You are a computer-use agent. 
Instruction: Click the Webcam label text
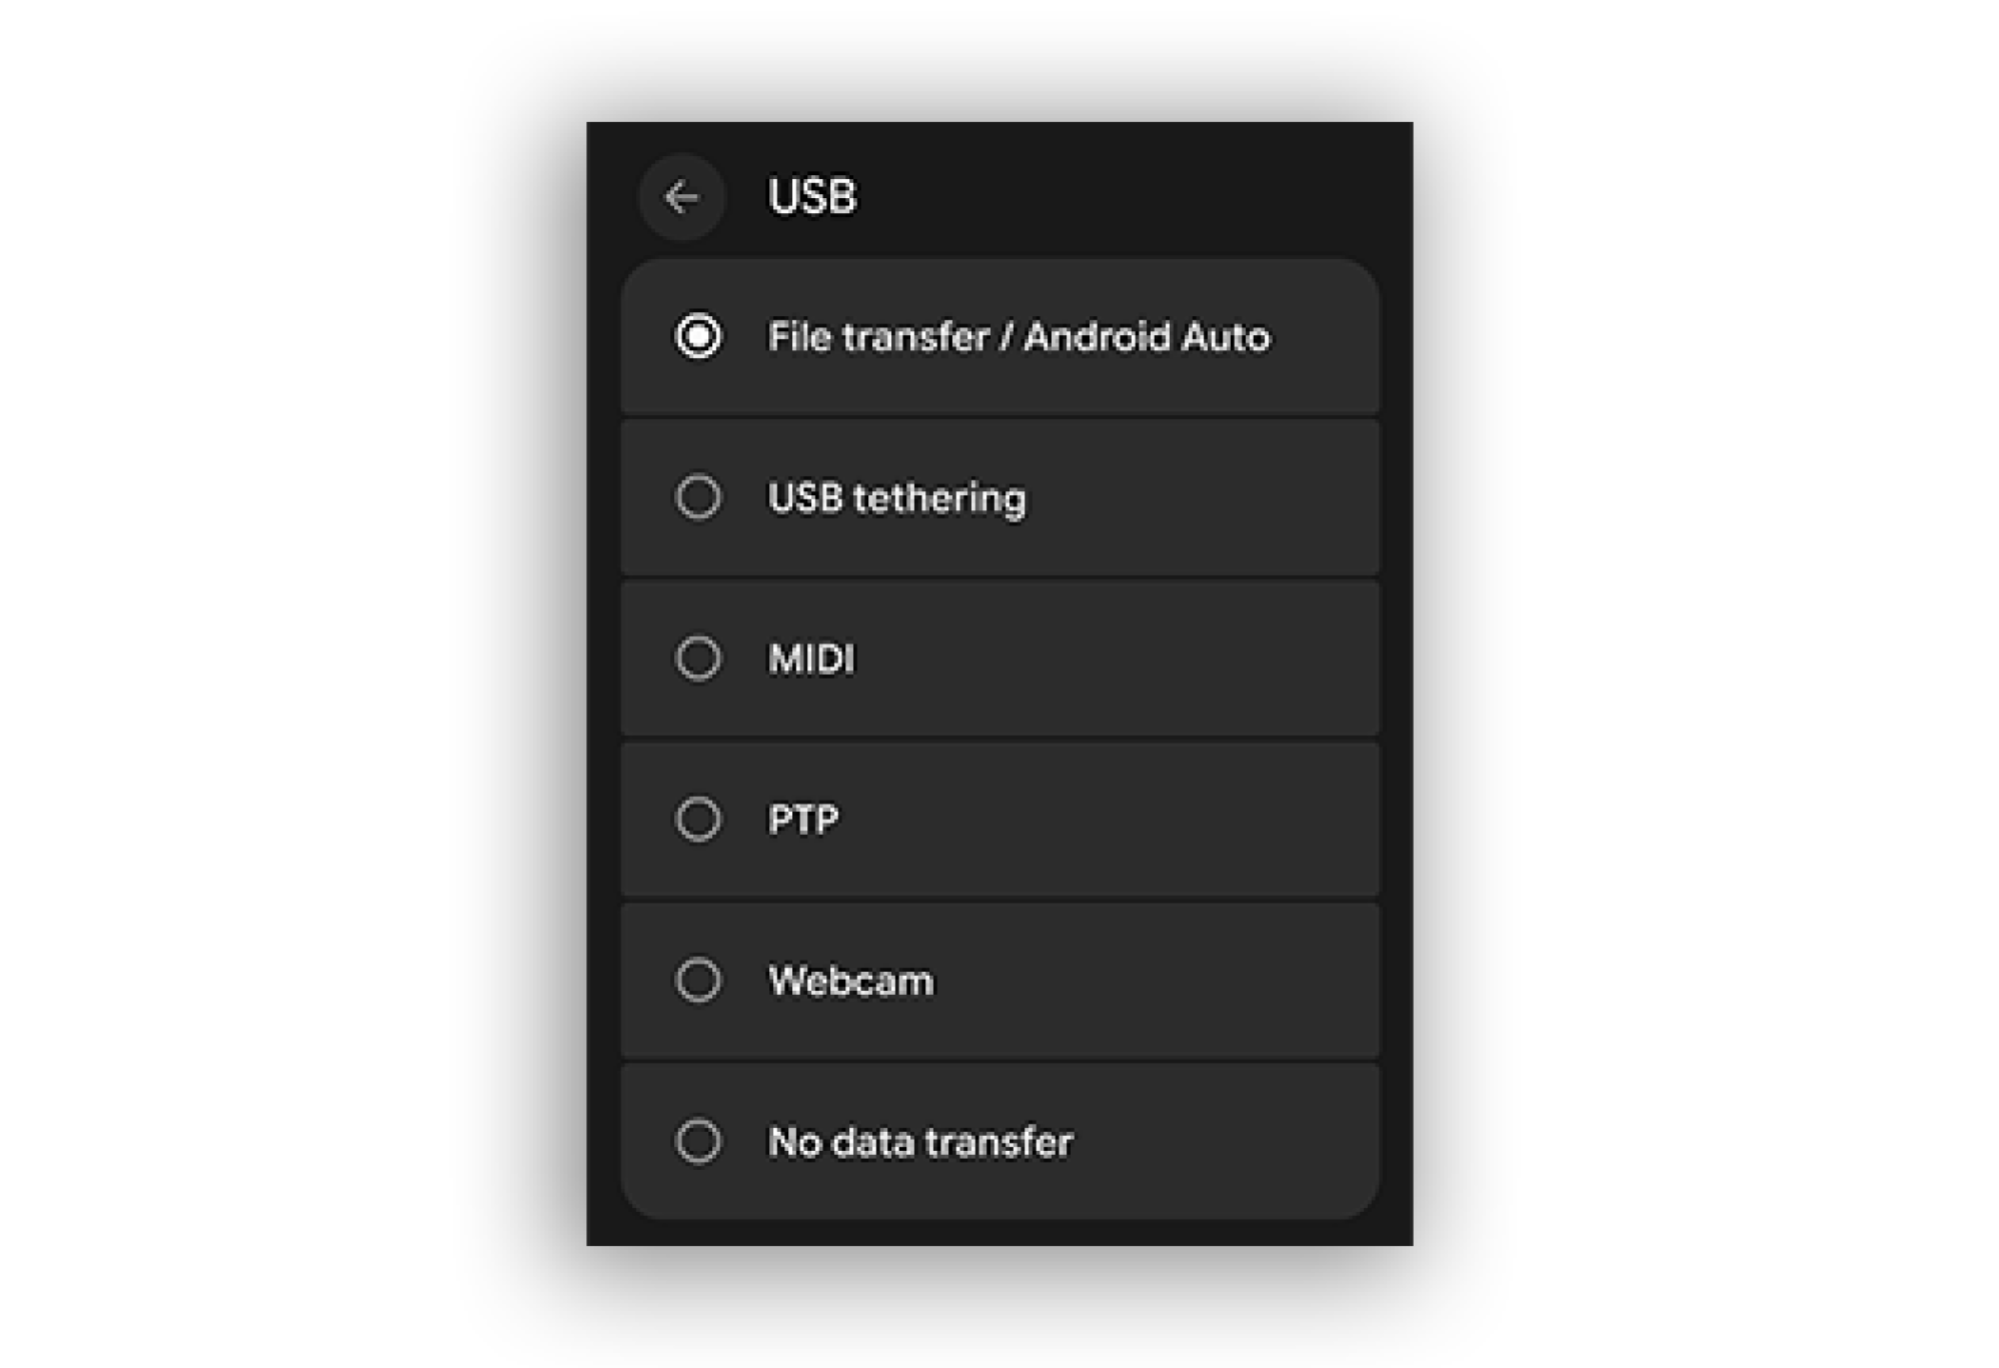tap(850, 981)
